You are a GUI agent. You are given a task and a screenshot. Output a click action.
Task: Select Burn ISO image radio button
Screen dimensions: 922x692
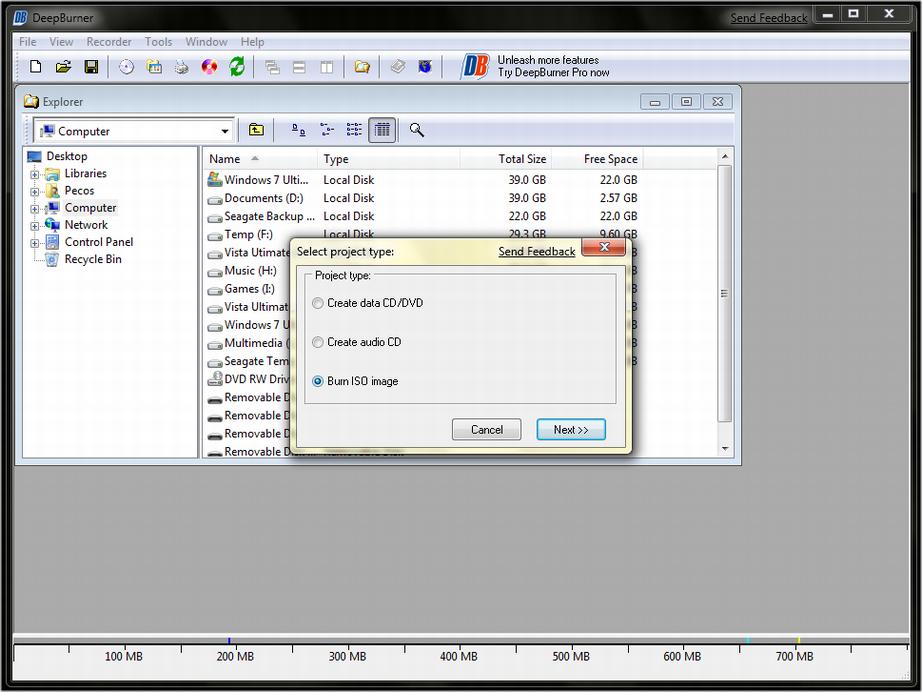click(x=318, y=382)
